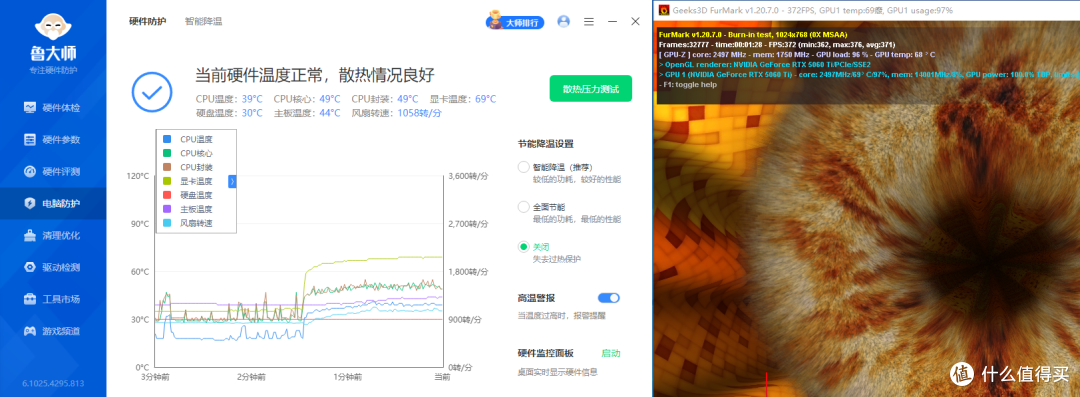This screenshot has width=1080, height=397.
Task: Select the 关闭 radio option
Action: [523, 246]
